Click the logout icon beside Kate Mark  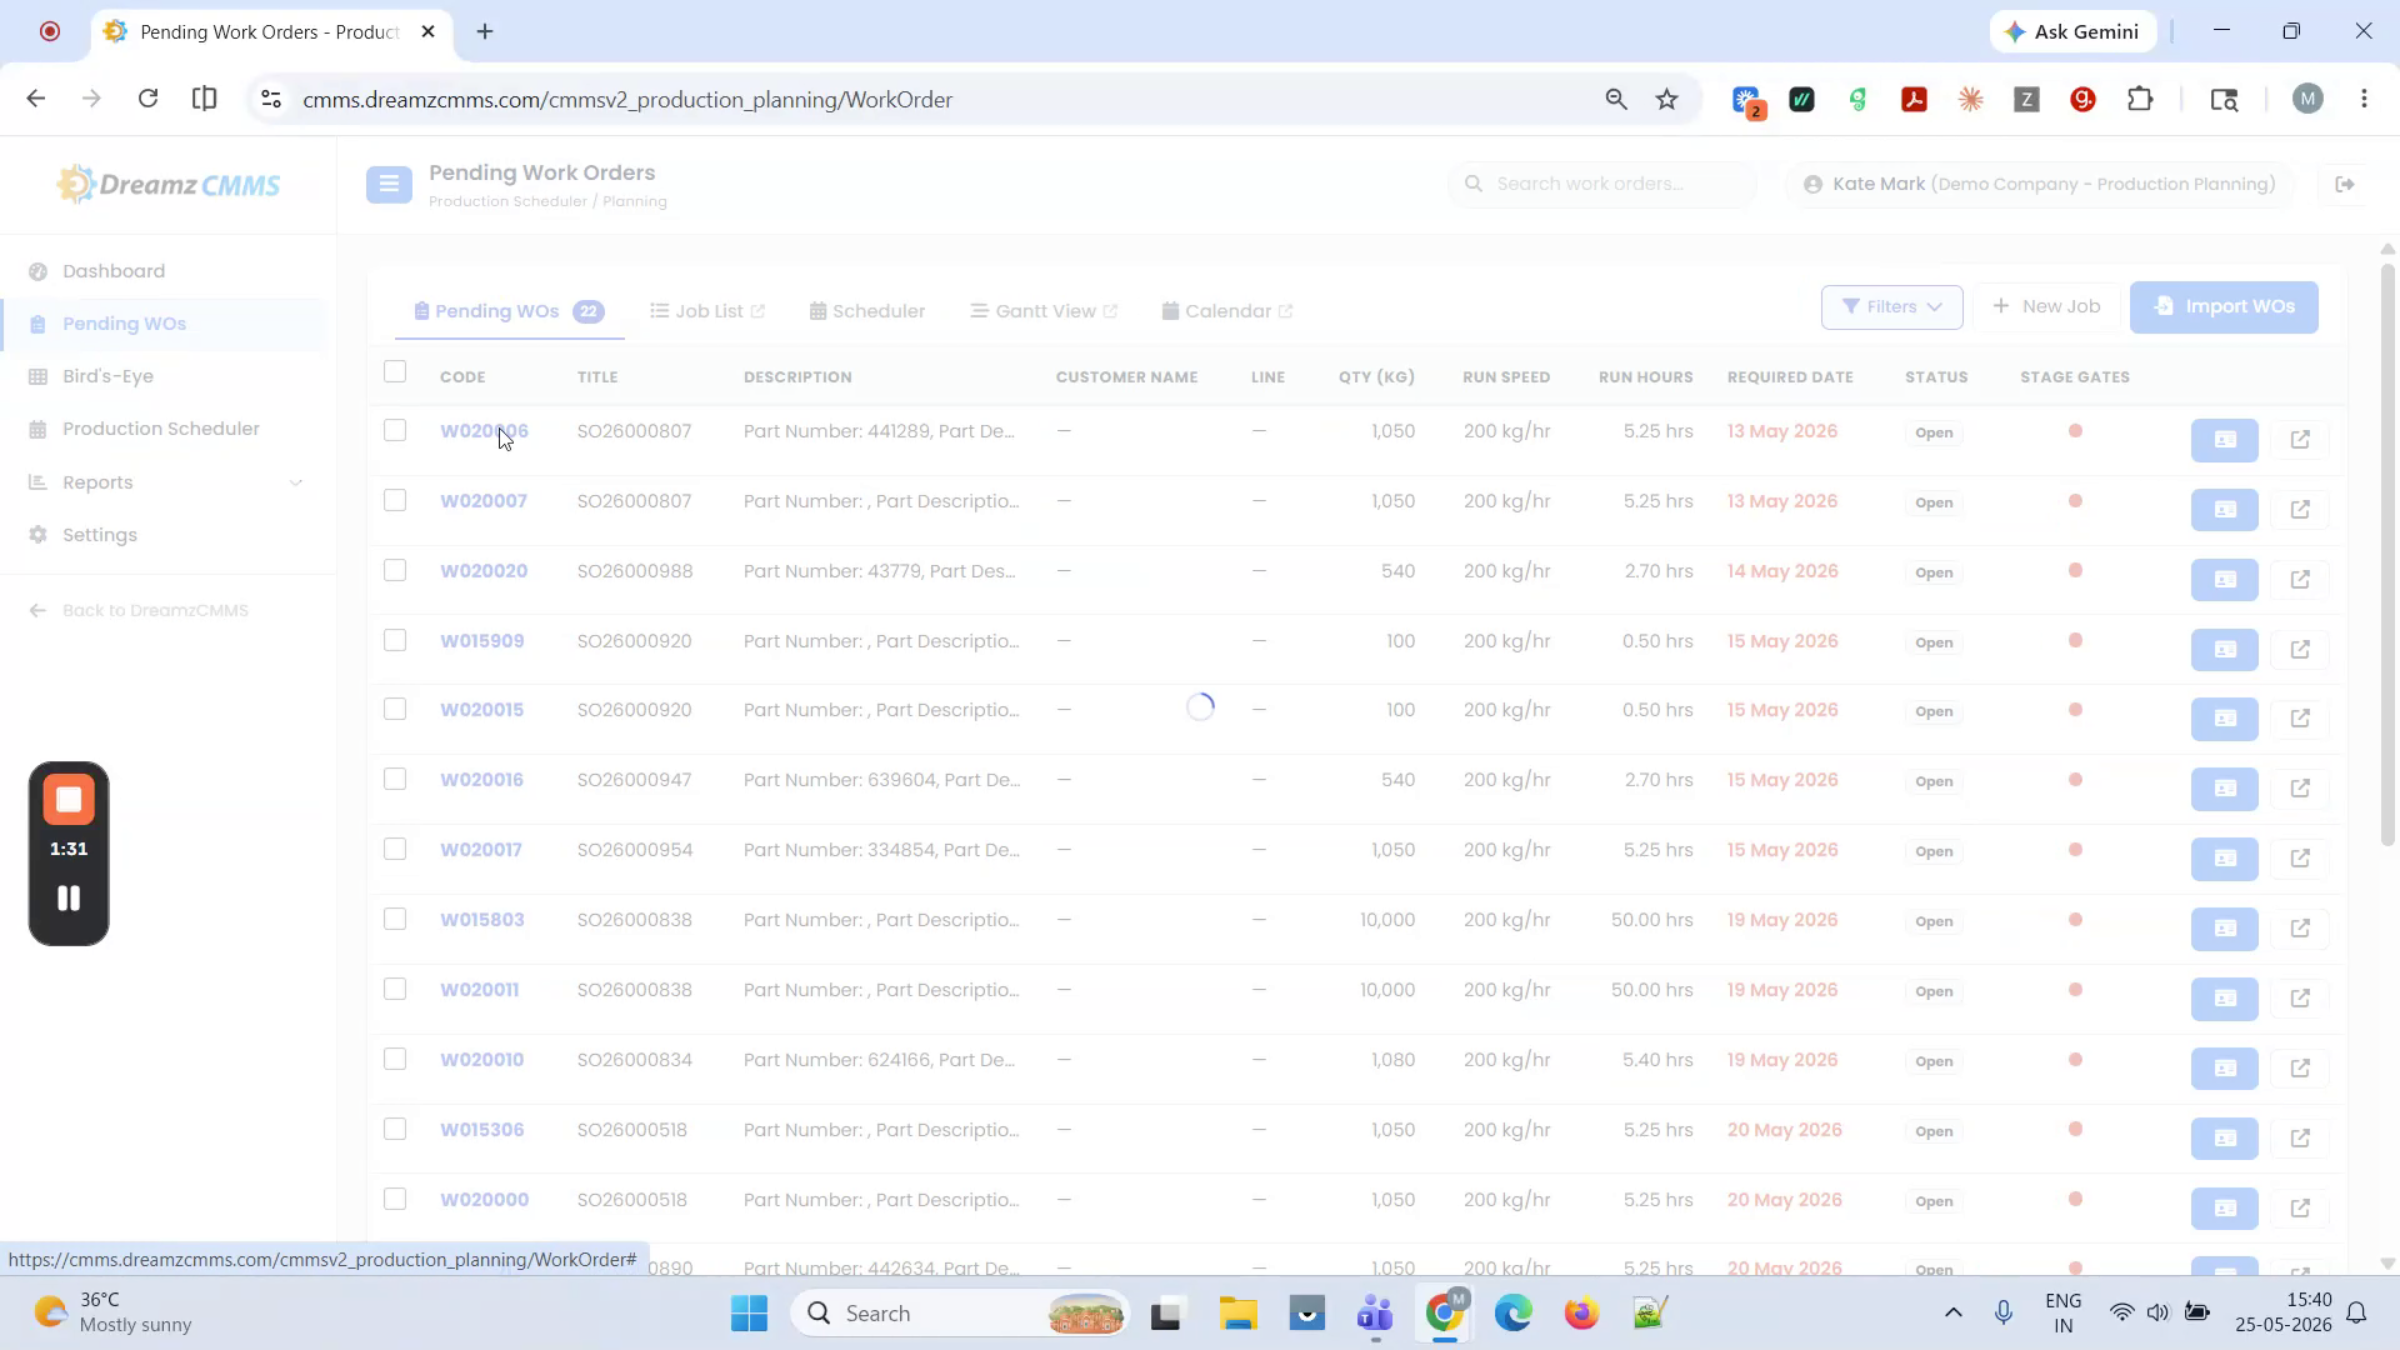2345,184
